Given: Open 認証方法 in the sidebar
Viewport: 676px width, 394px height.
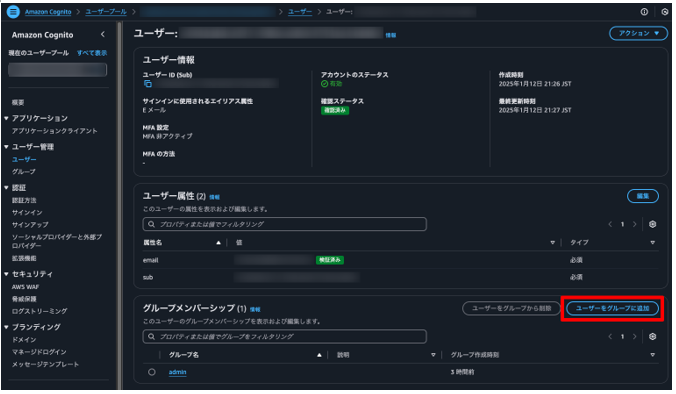Looking at the screenshot, I should click(24, 200).
